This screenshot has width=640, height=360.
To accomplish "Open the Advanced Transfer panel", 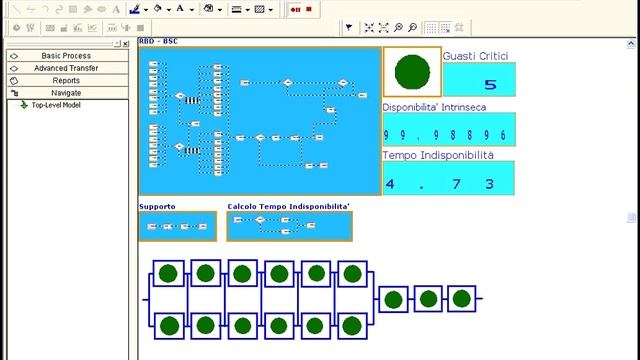I will pos(67,68).
